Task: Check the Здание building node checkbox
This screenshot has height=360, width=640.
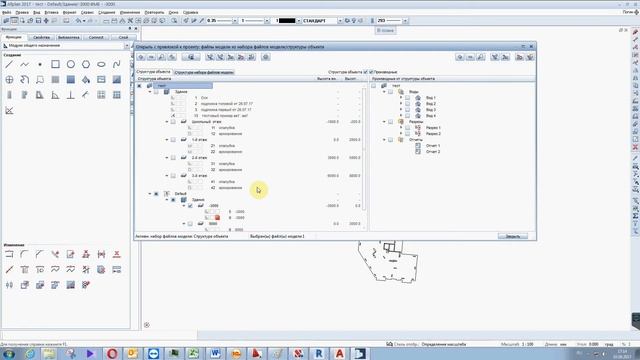Action: pyautogui.click(x=156, y=92)
